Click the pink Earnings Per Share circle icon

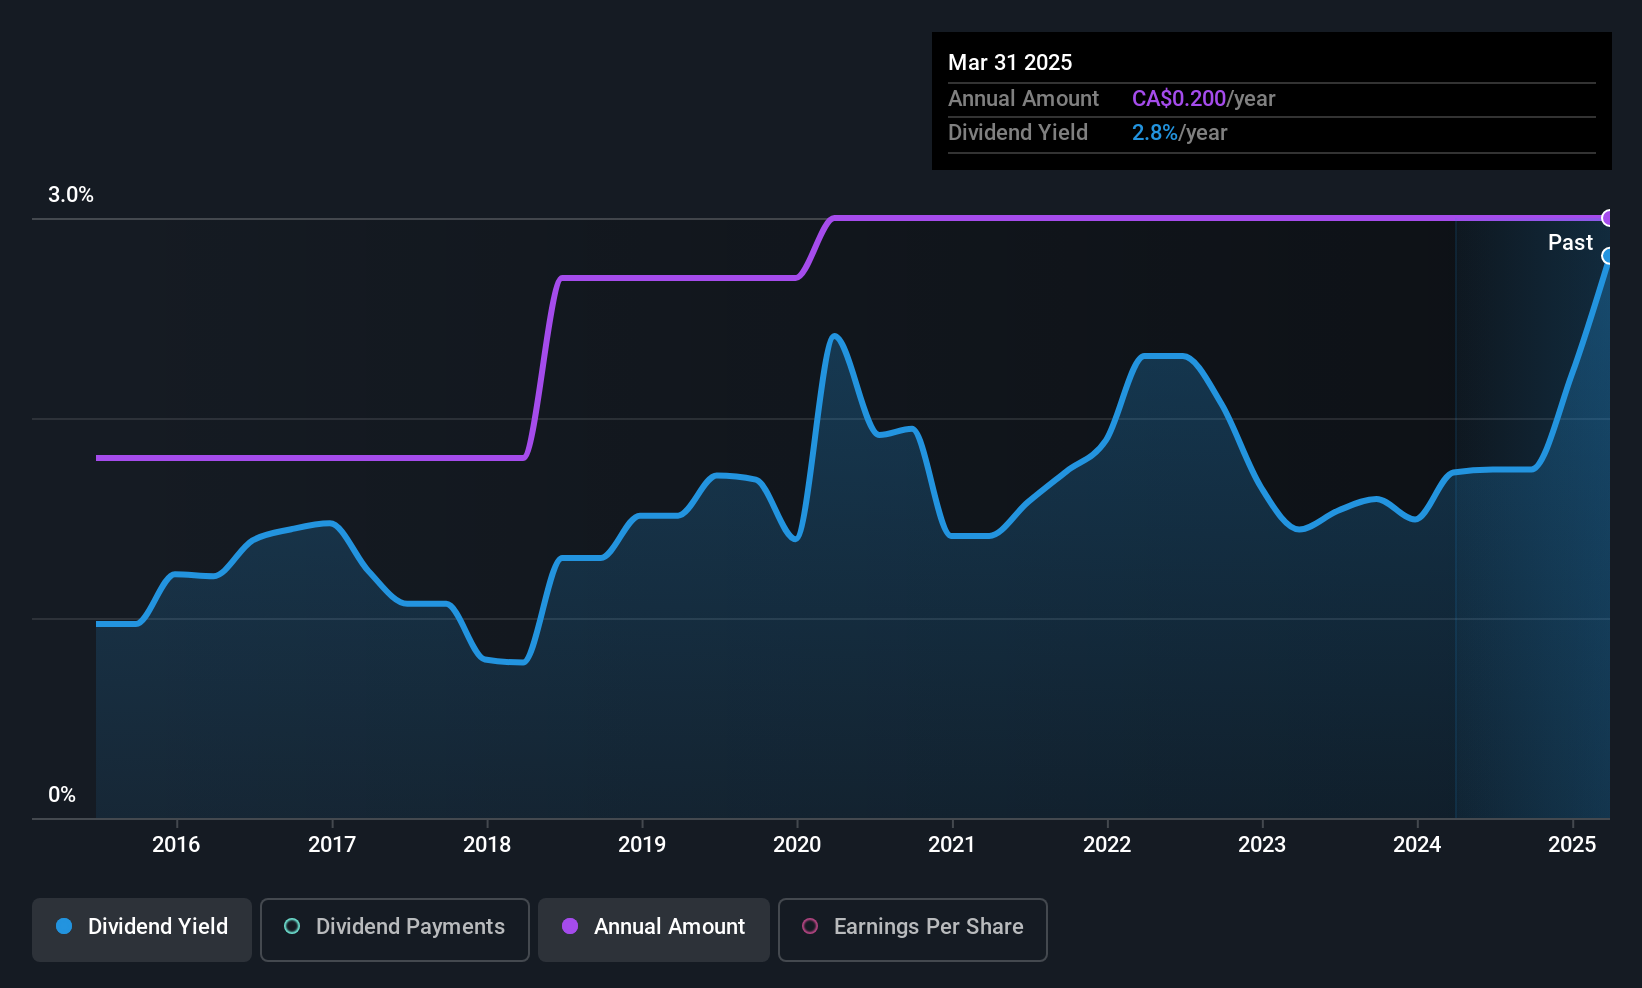(810, 927)
